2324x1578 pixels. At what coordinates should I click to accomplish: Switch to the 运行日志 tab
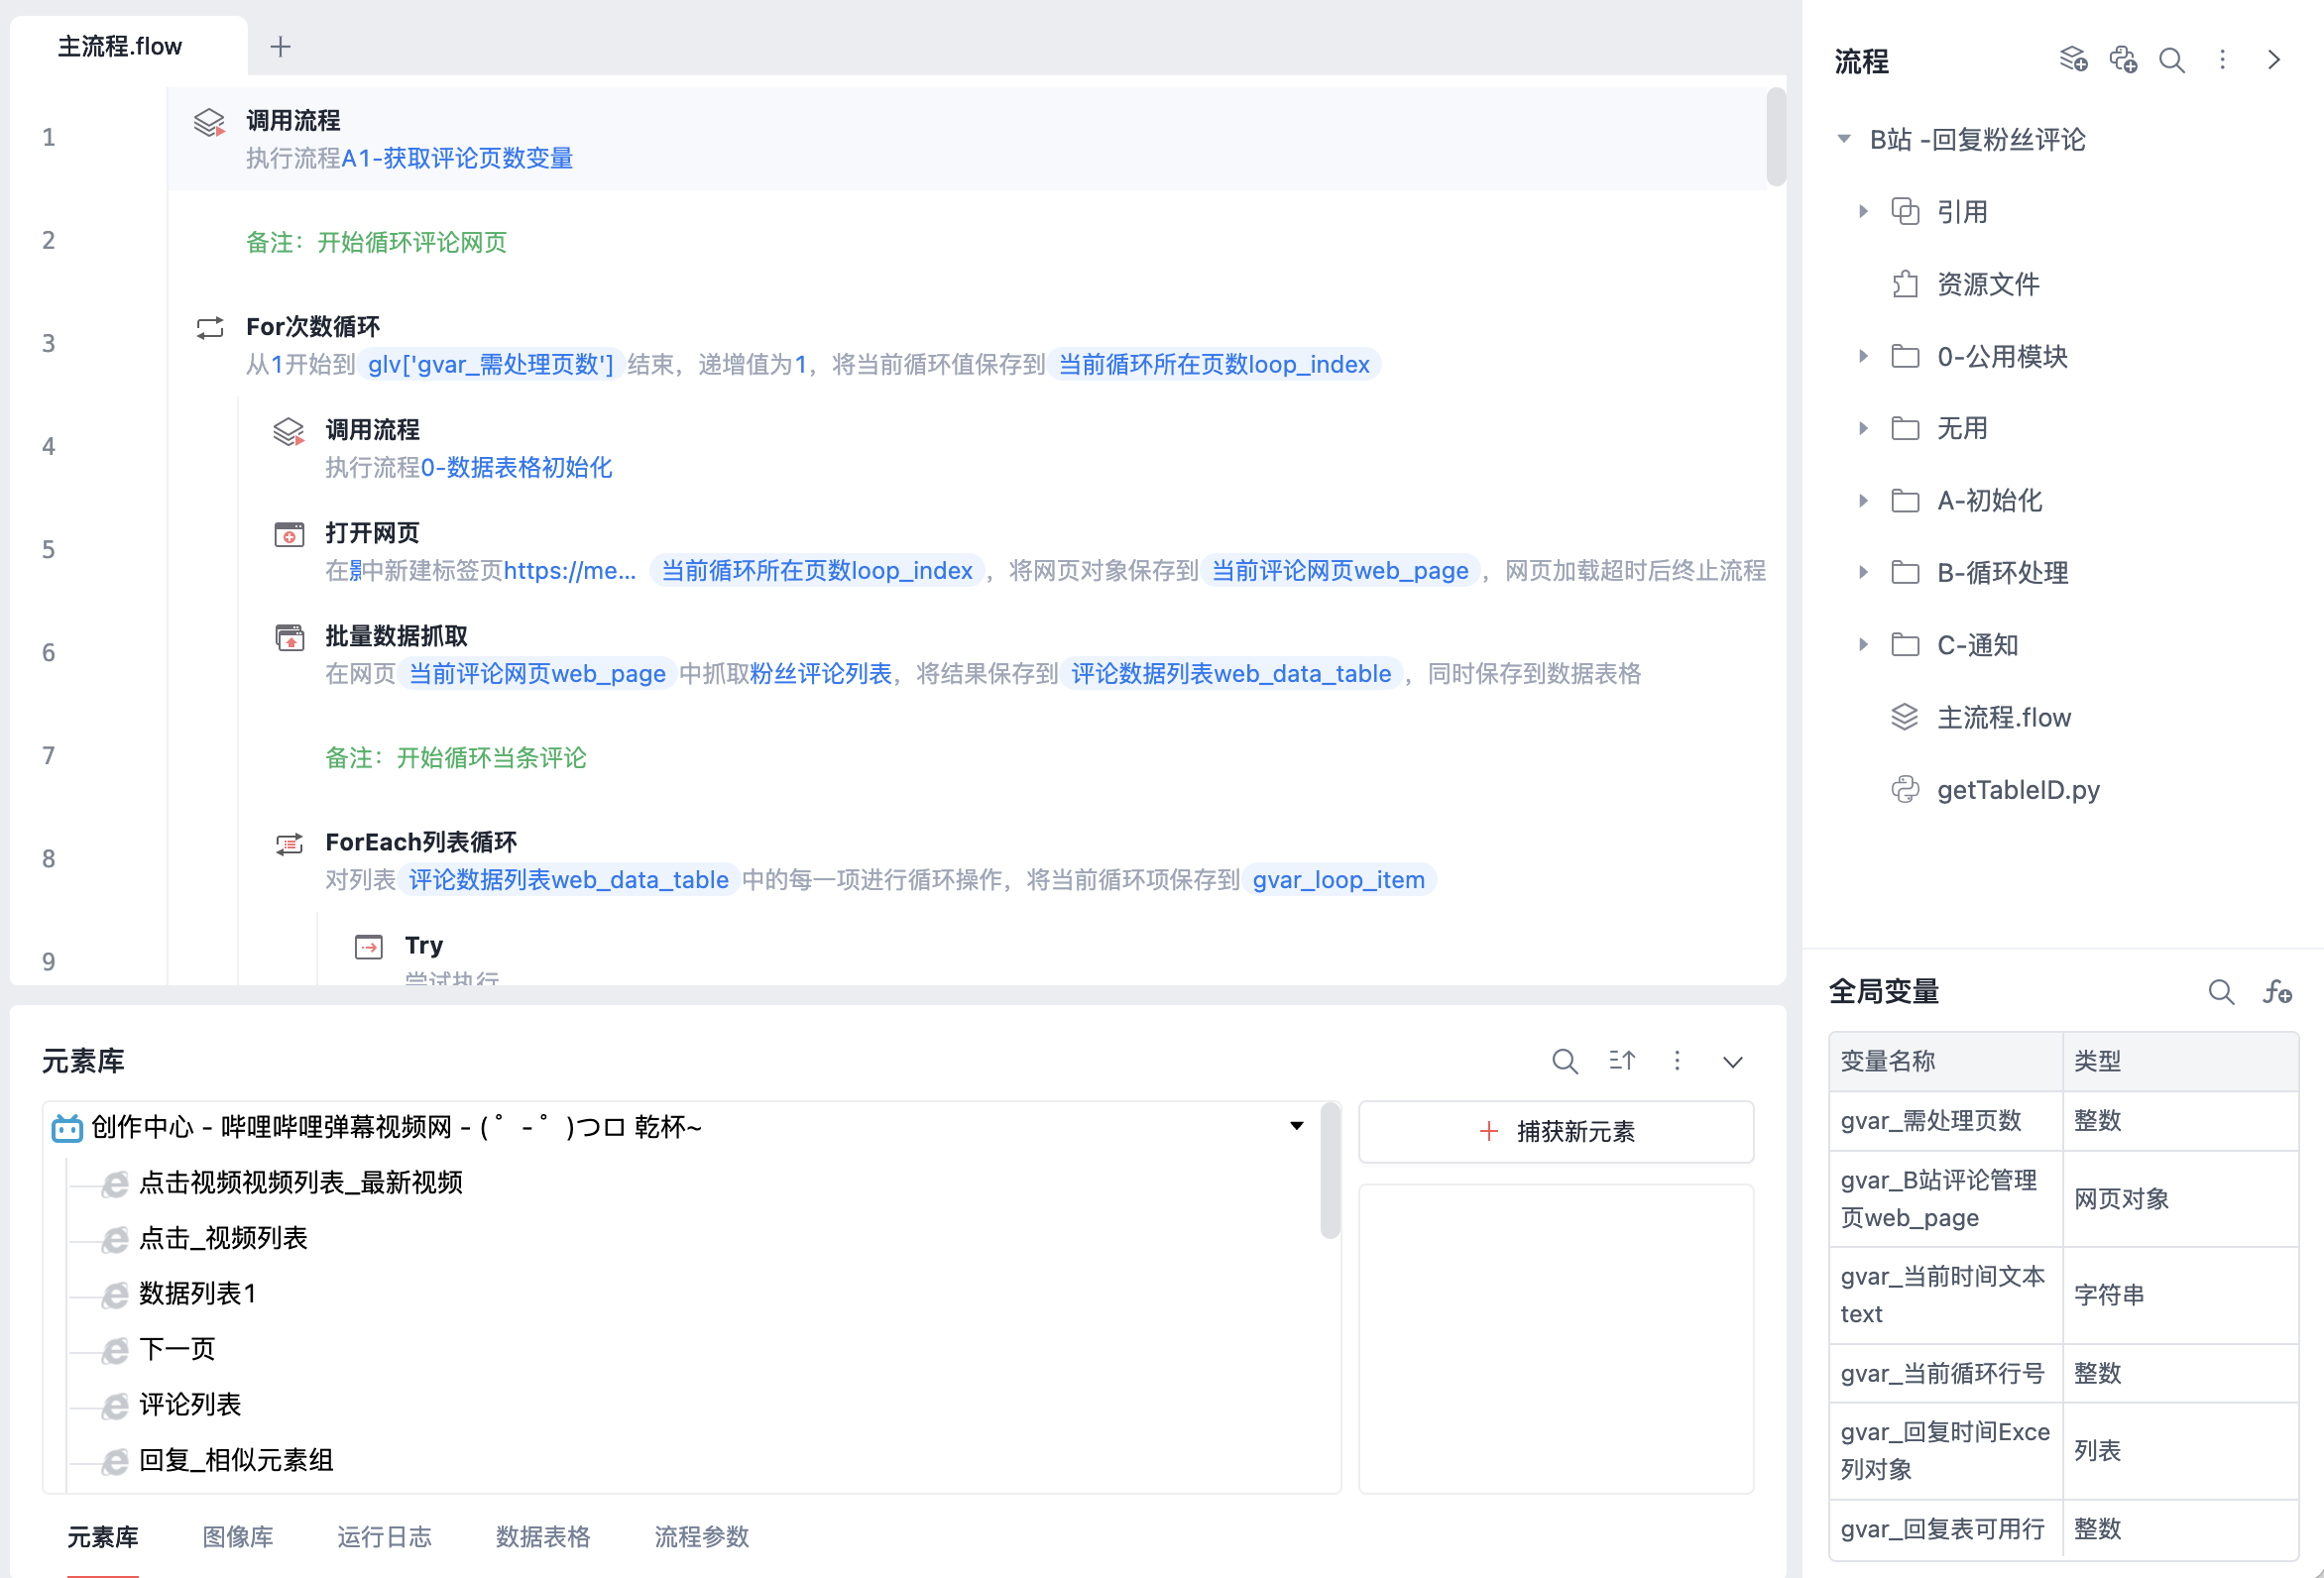(384, 1536)
